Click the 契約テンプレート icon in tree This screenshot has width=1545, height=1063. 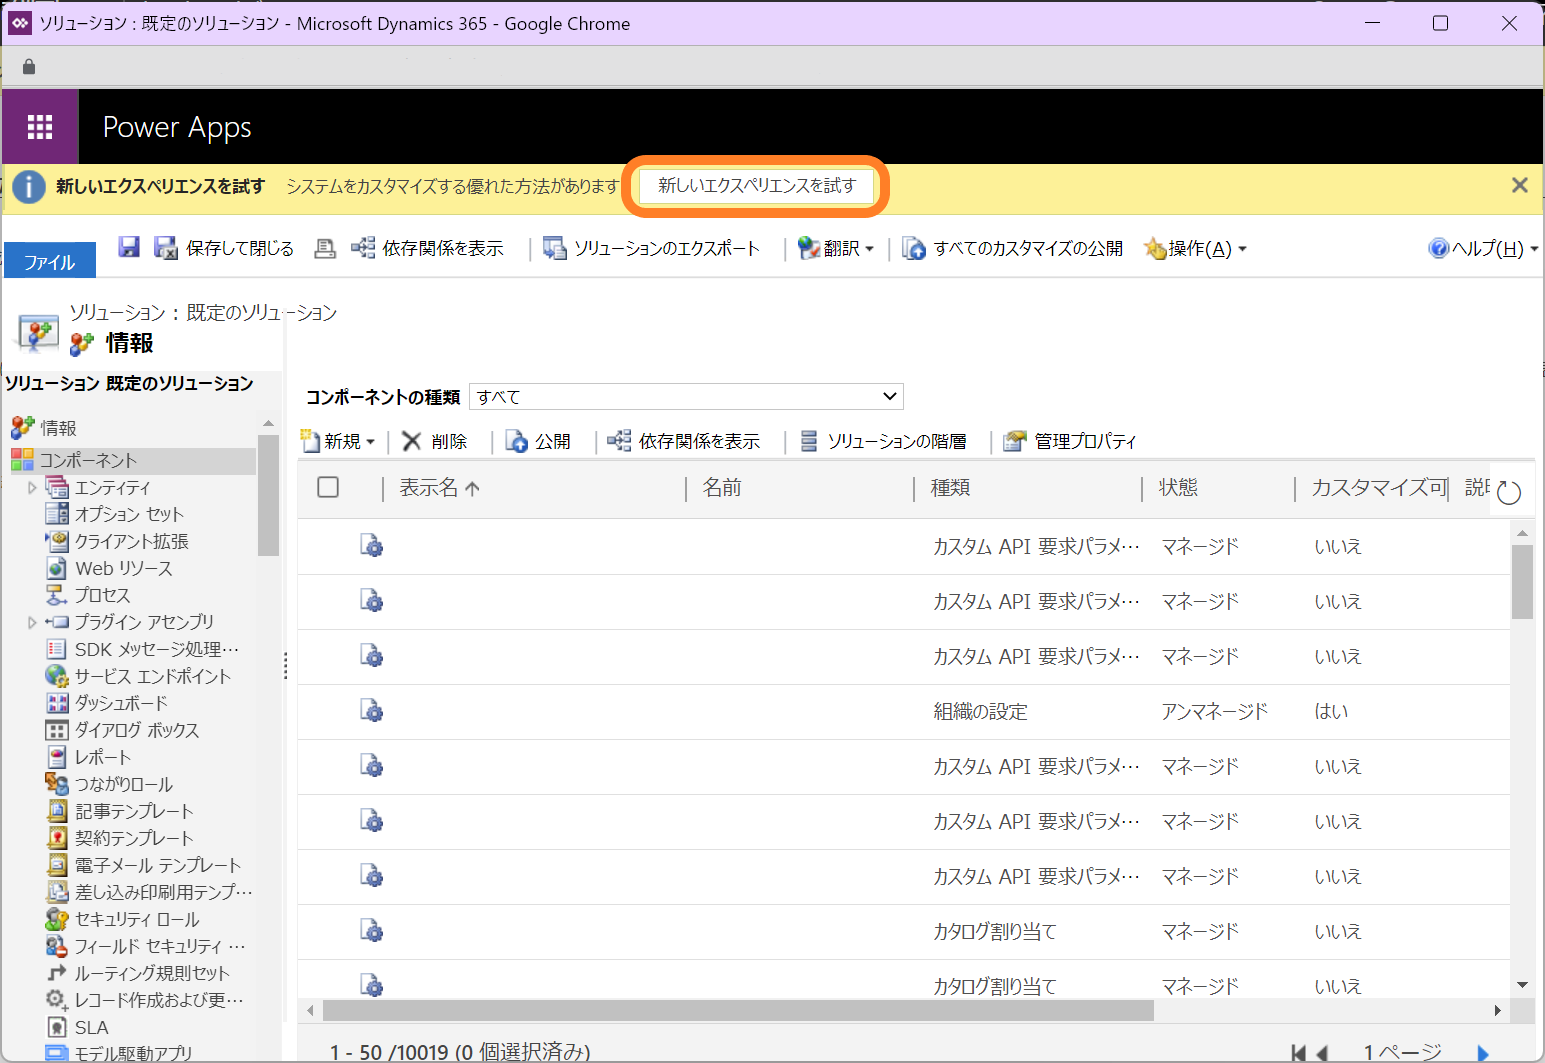coord(58,838)
